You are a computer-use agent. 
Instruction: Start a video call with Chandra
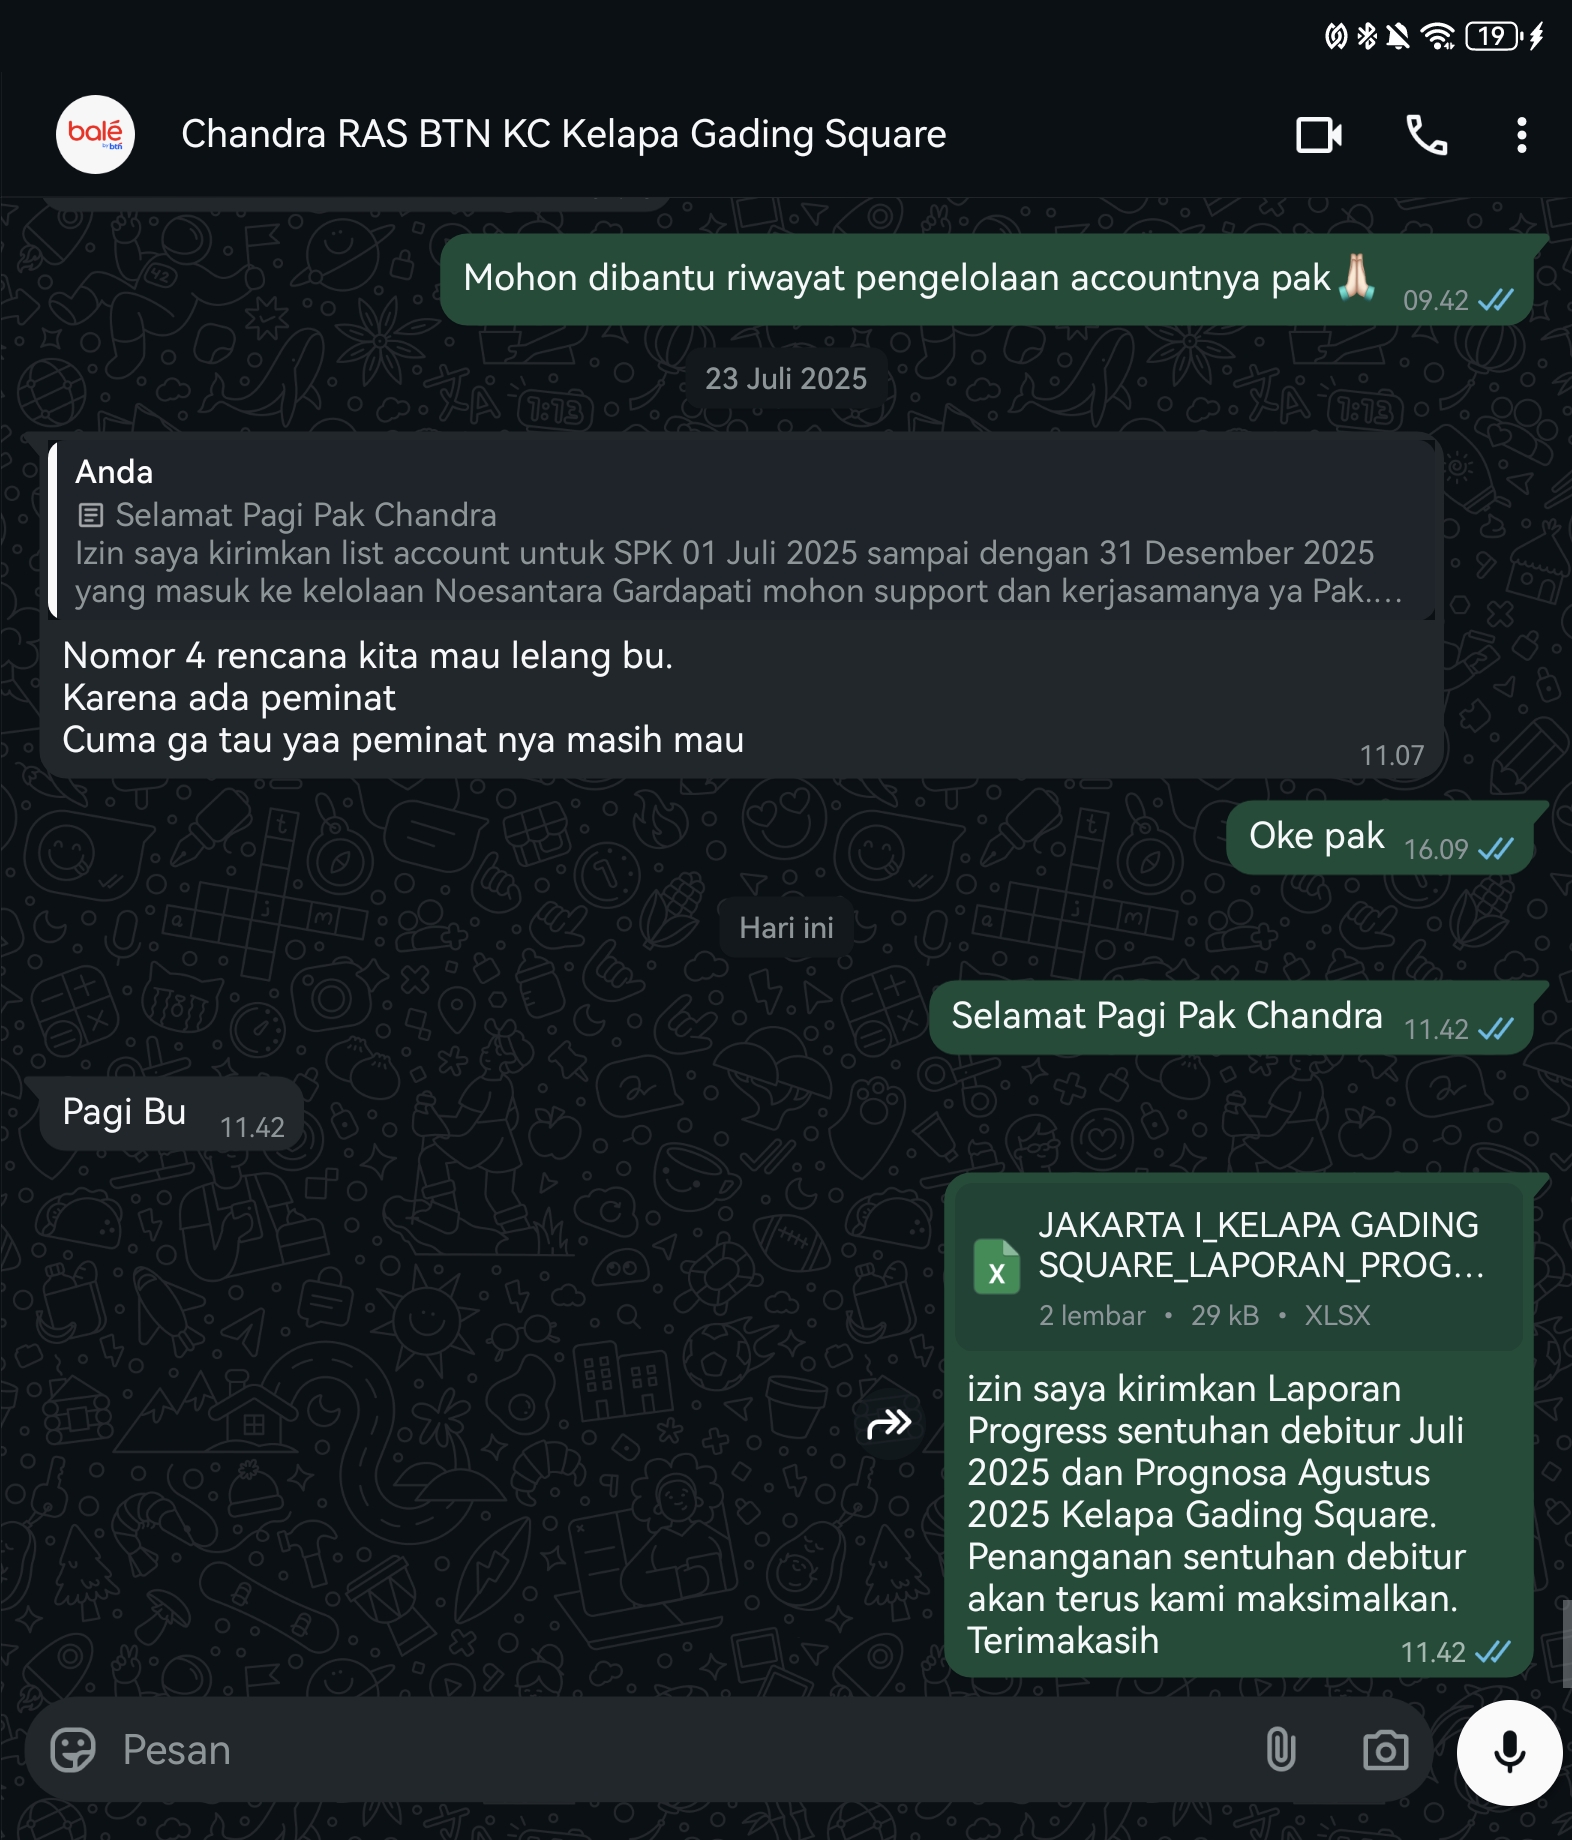click(1318, 135)
